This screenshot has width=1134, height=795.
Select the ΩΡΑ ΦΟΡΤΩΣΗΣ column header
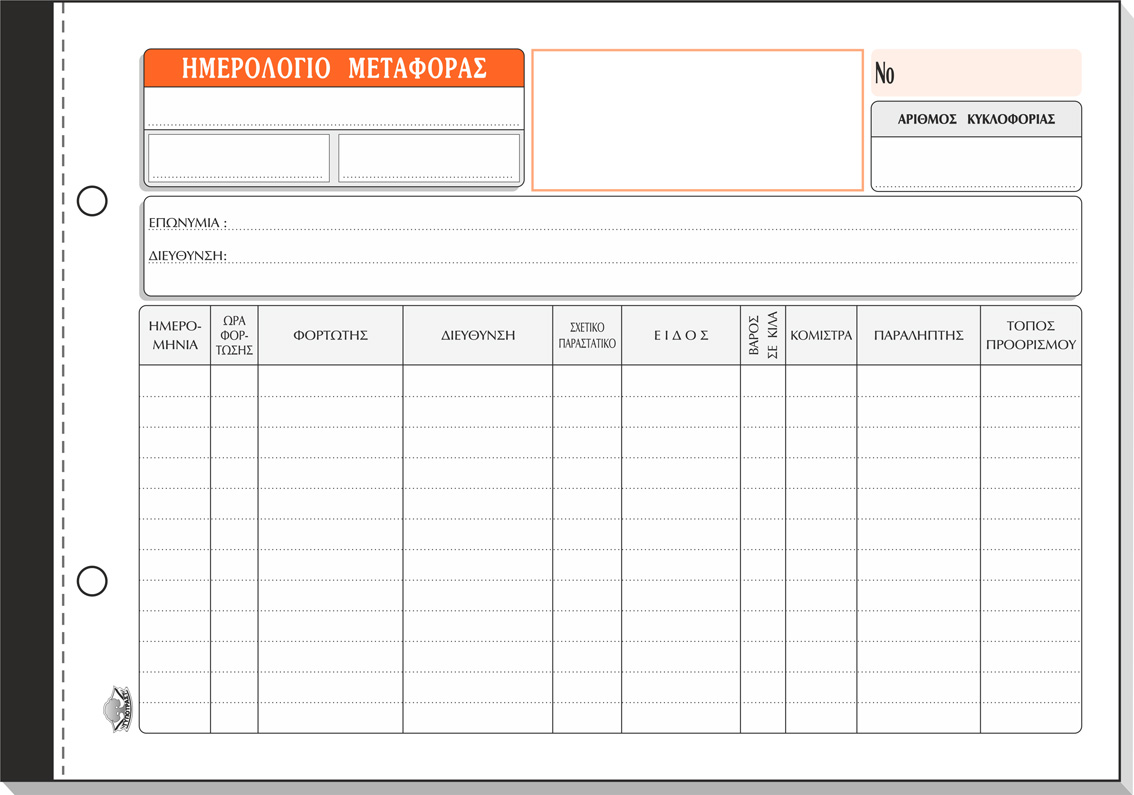pos(234,335)
